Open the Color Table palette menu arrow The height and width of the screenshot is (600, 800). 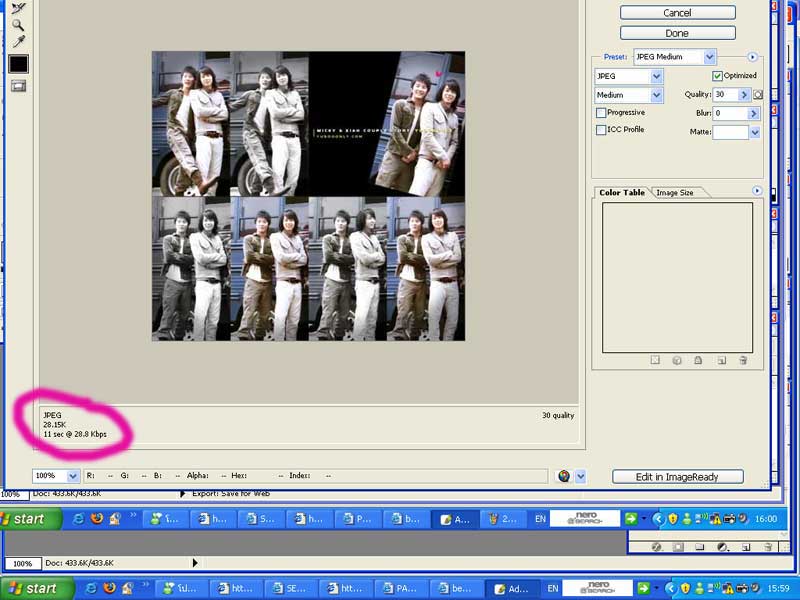click(x=757, y=191)
